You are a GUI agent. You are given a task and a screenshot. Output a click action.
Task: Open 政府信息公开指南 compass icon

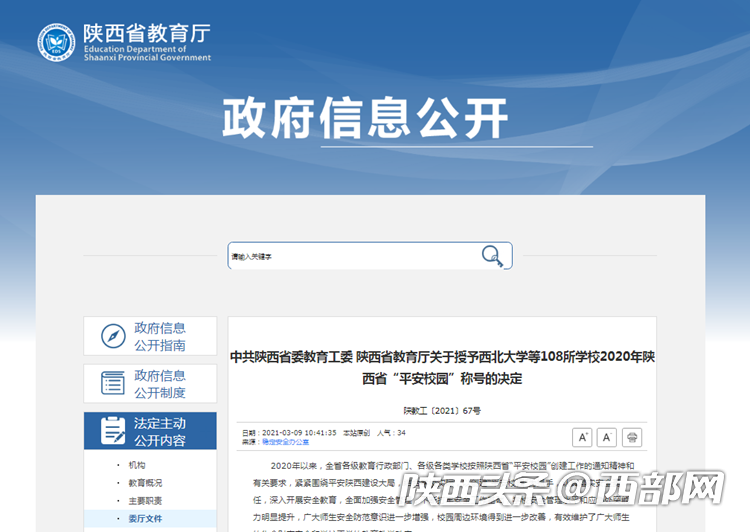pos(113,336)
